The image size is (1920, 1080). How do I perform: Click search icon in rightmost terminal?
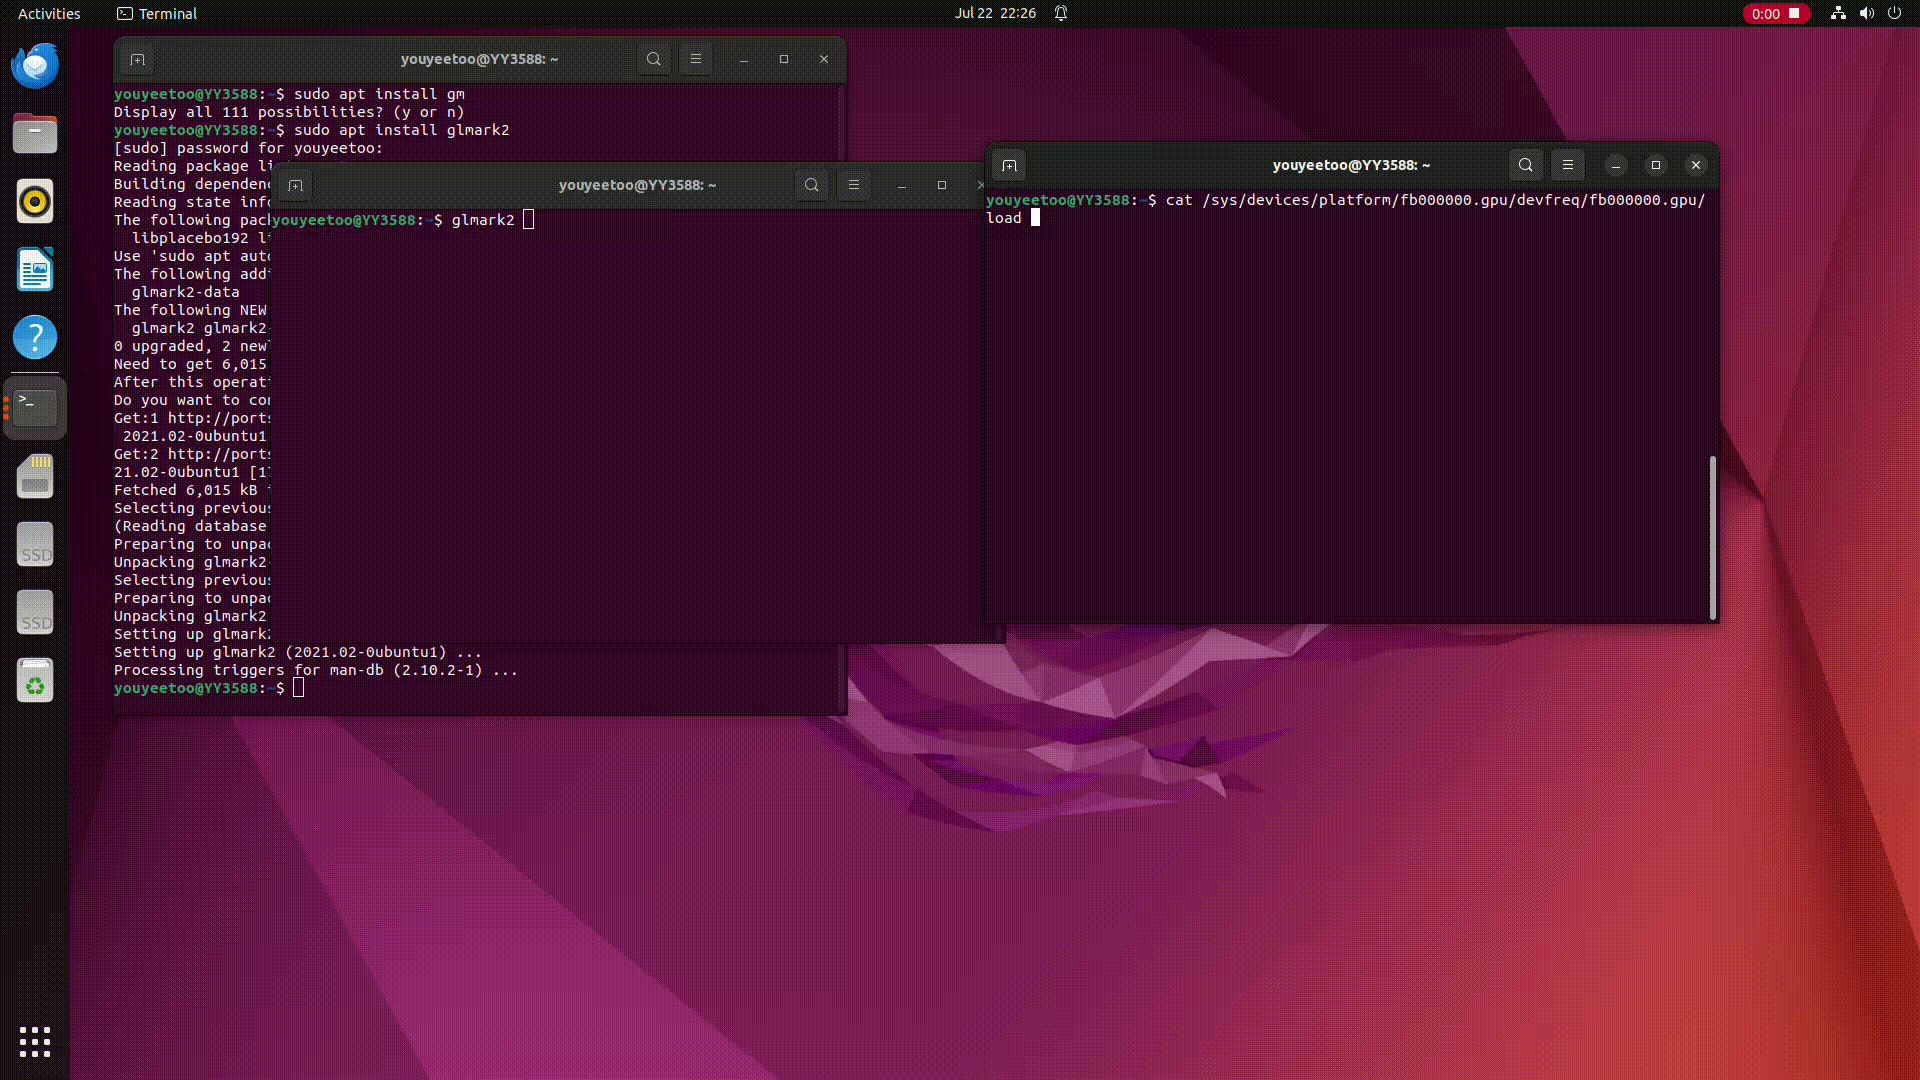point(1525,166)
